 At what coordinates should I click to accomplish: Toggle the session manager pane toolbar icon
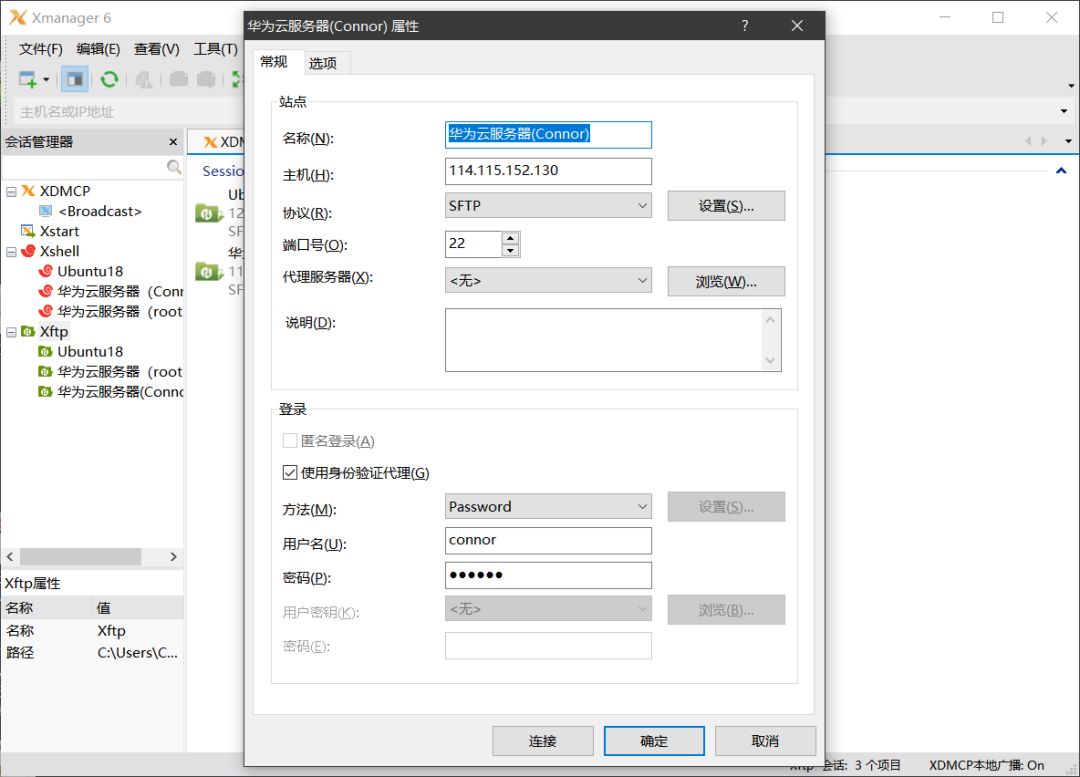(74, 79)
